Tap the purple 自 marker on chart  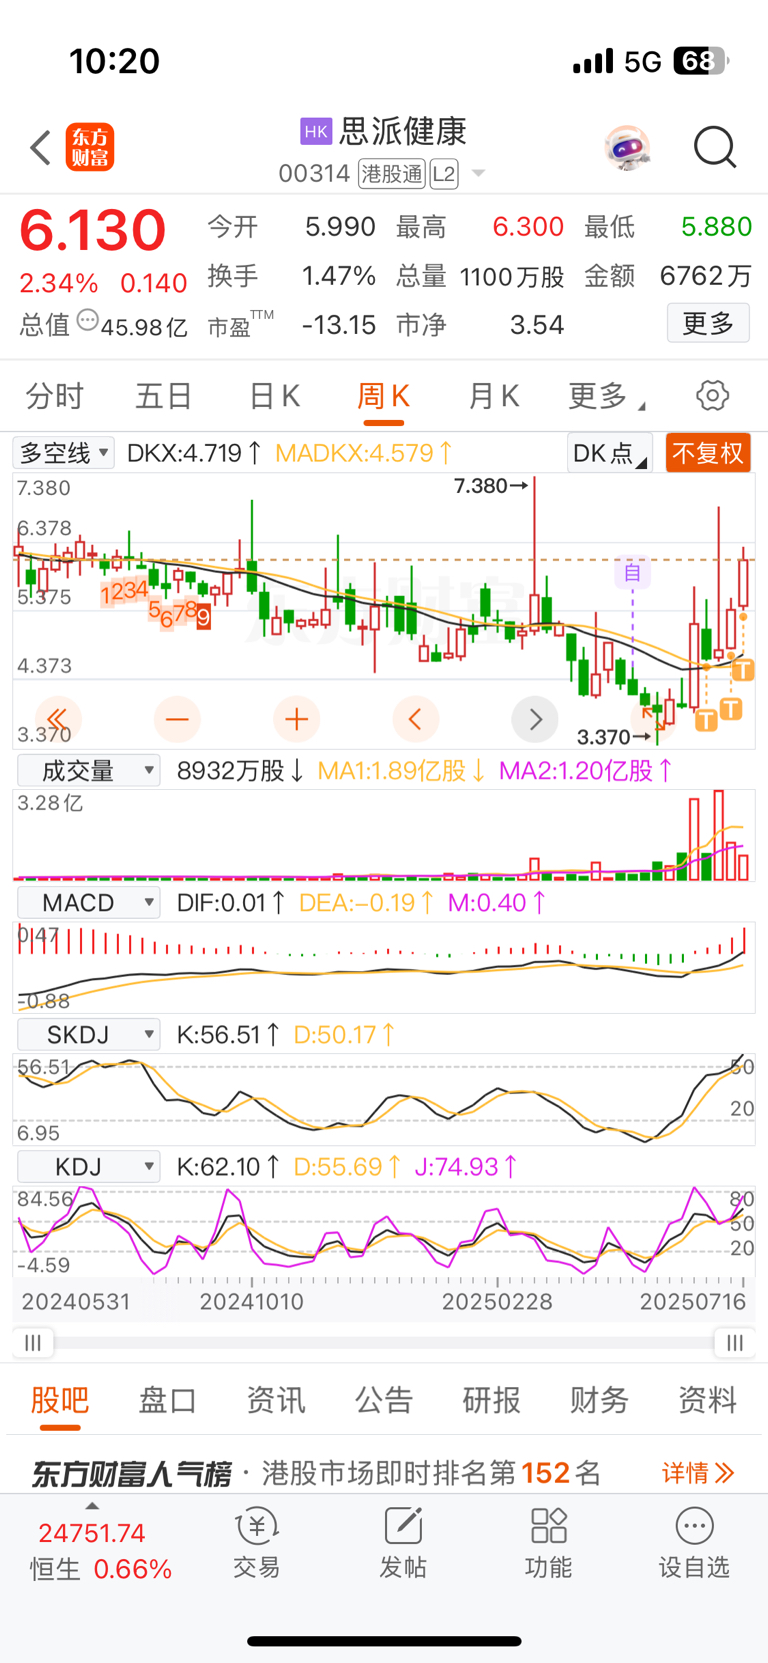pos(632,572)
